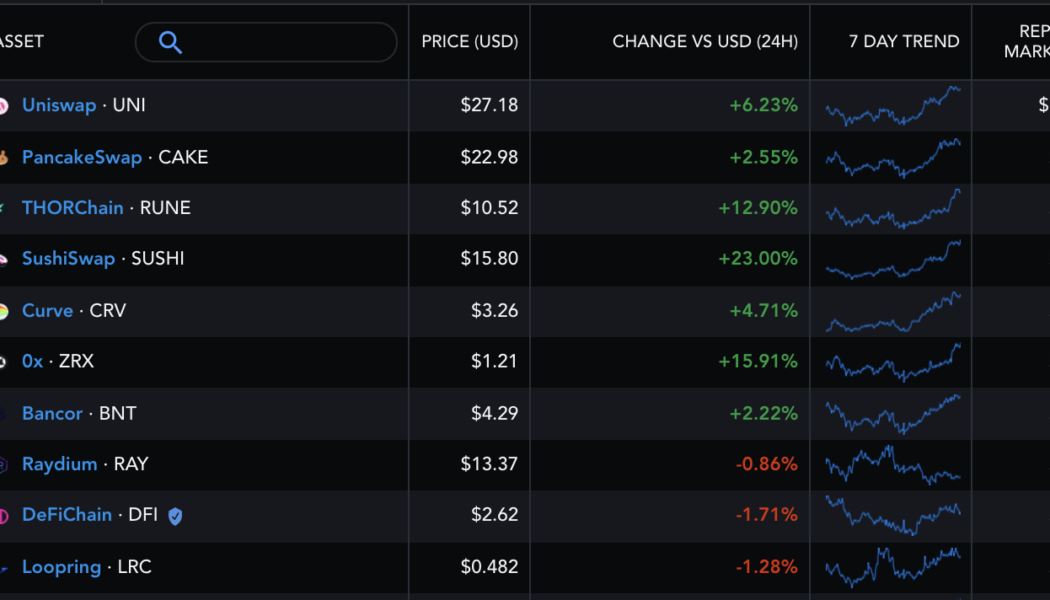Sort the table by PRICE (USD)
1050x600 pixels.
click(468, 42)
